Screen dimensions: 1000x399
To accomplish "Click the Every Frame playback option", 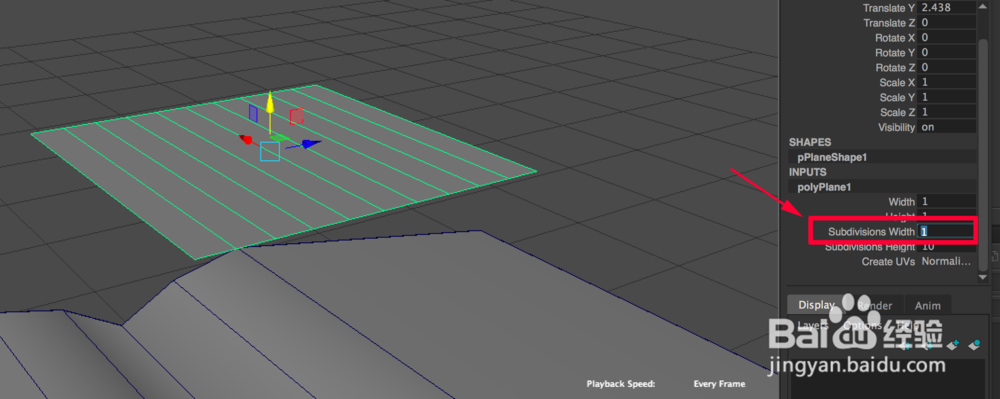I will pyautogui.click(x=719, y=384).
